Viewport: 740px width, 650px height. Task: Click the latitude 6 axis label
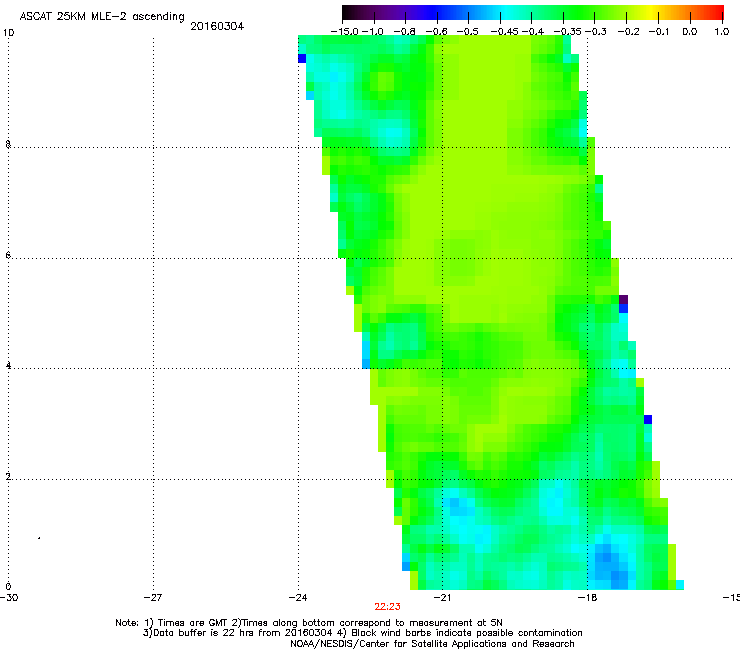point(8,255)
